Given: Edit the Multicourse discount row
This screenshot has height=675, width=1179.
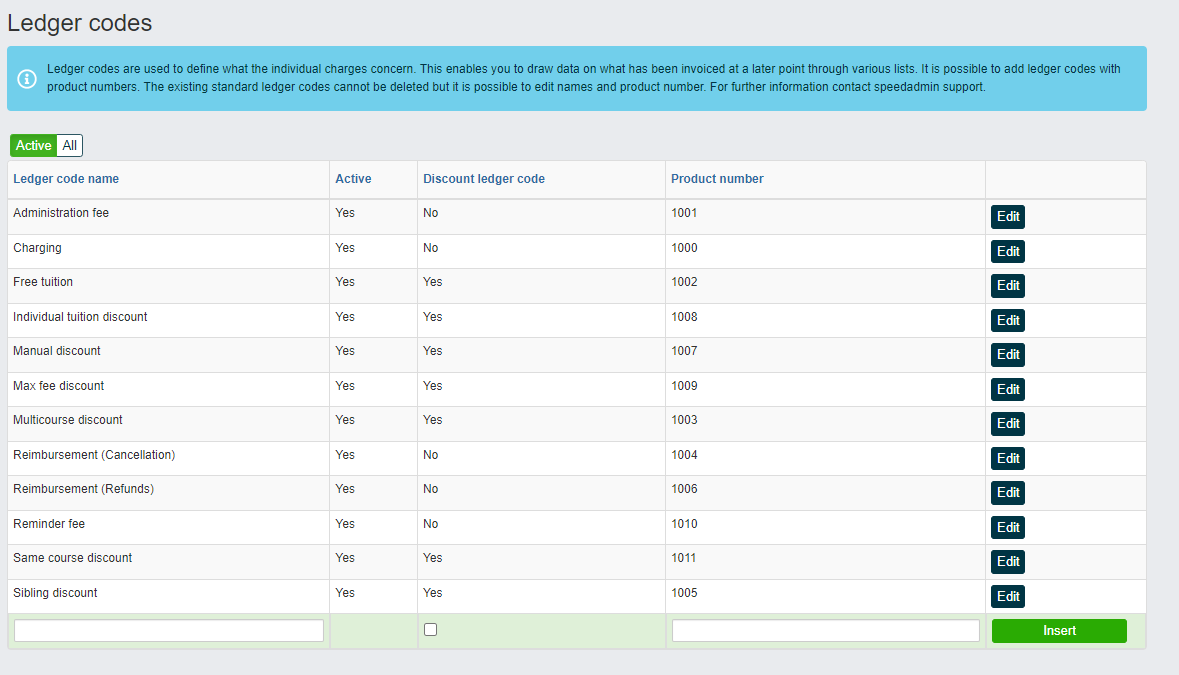Looking at the screenshot, I should click(1008, 423).
